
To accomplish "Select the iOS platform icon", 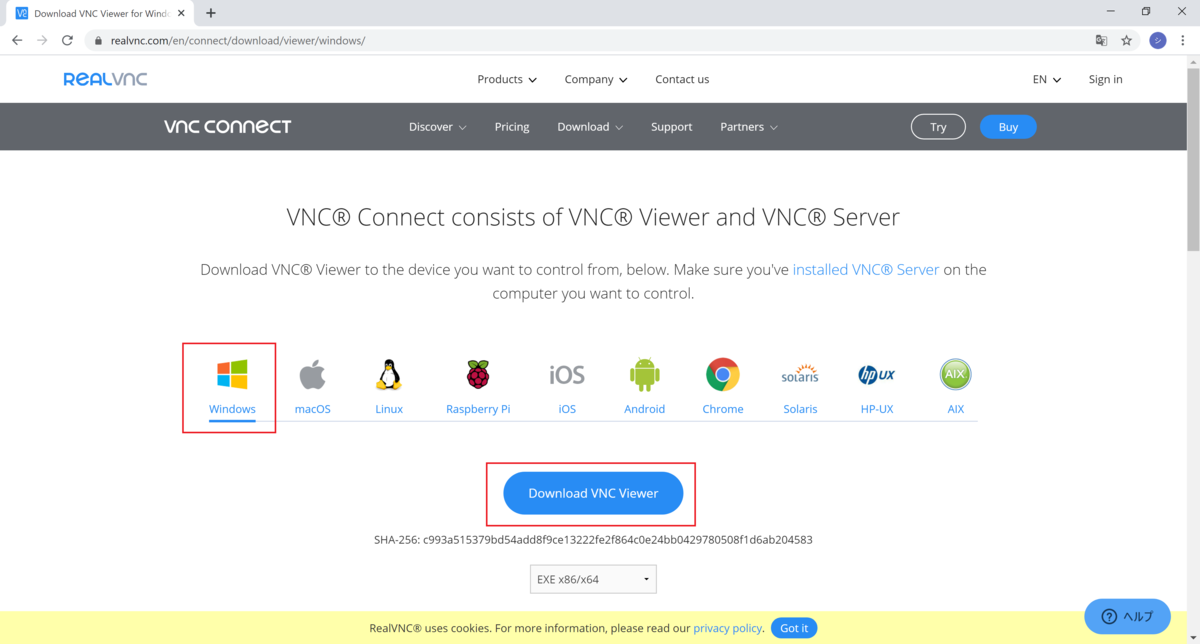I will click(567, 375).
